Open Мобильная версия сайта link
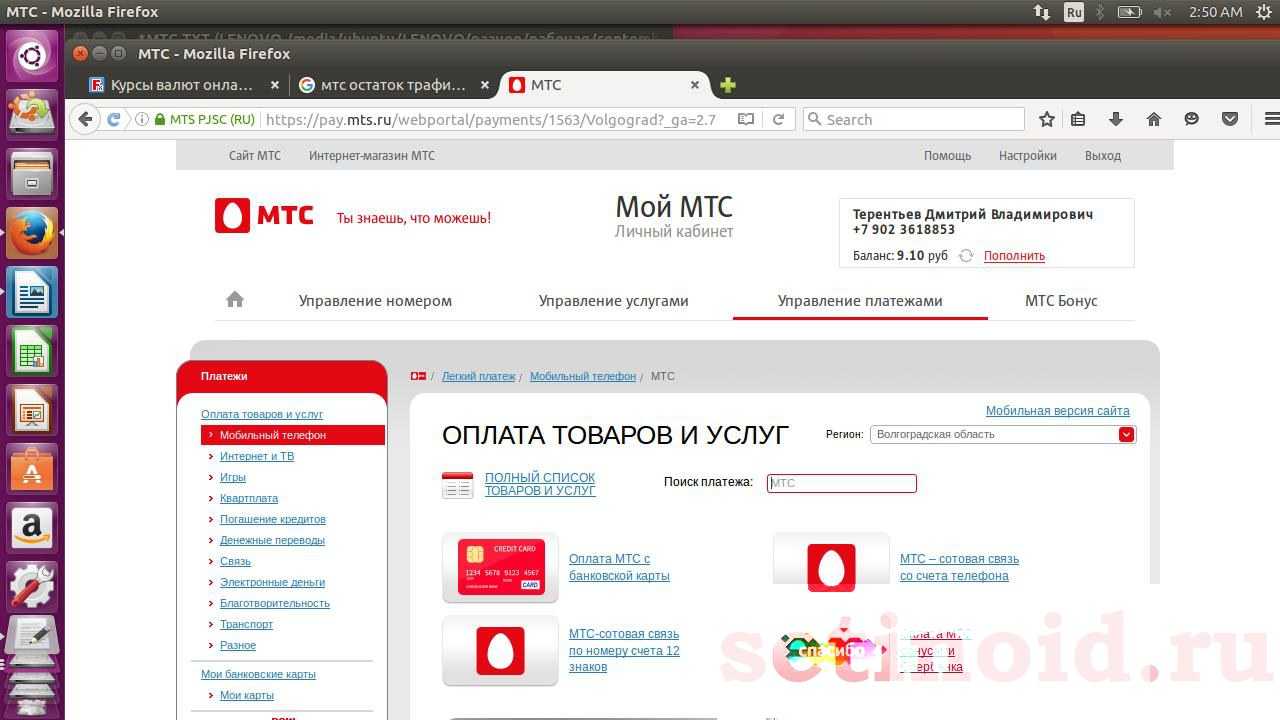Image resolution: width=1280 pixels, height=720 pixels. 1058,411
